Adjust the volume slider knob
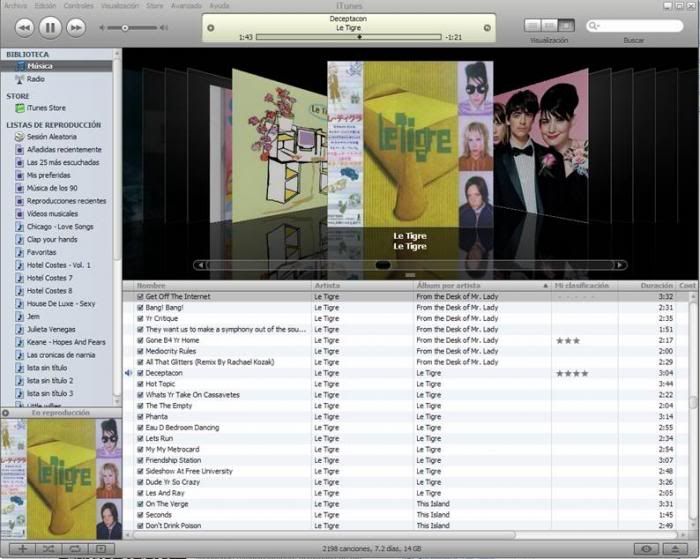The image size is (700, 559). 125,28
